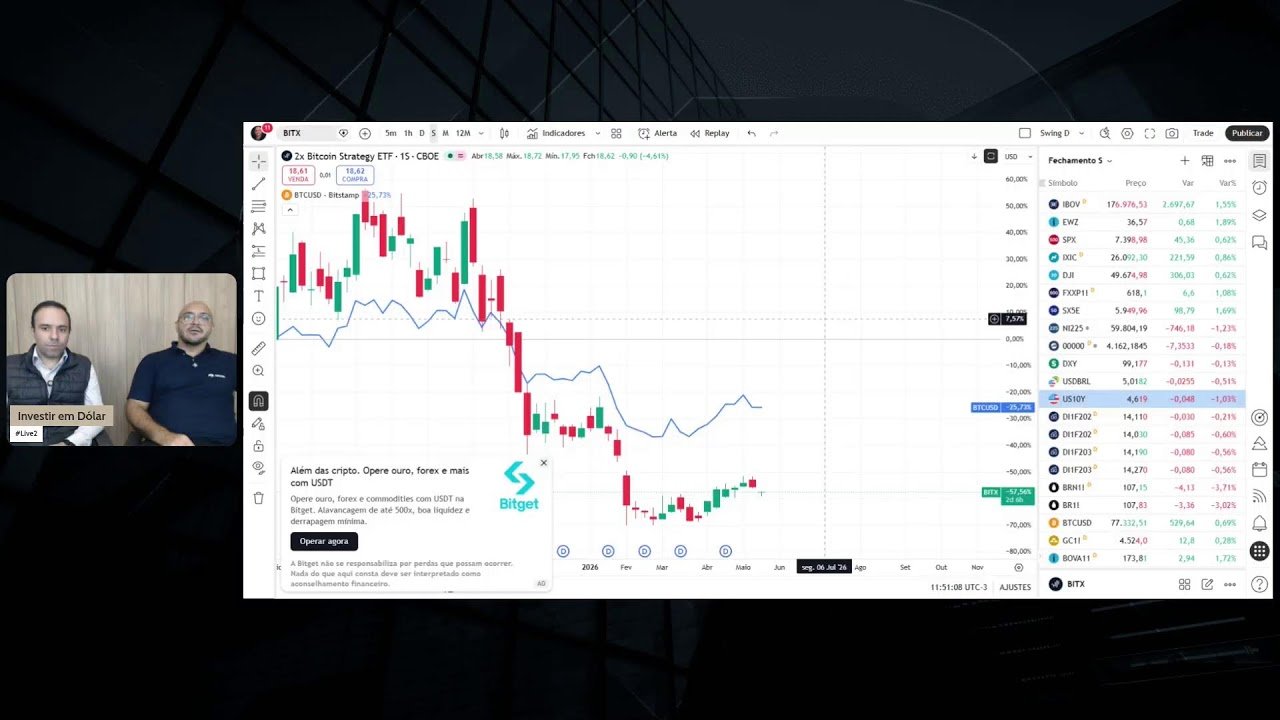Switch to the 5m timeframe
This screenshot has width=1280, height=720.
tap(391, 133)
